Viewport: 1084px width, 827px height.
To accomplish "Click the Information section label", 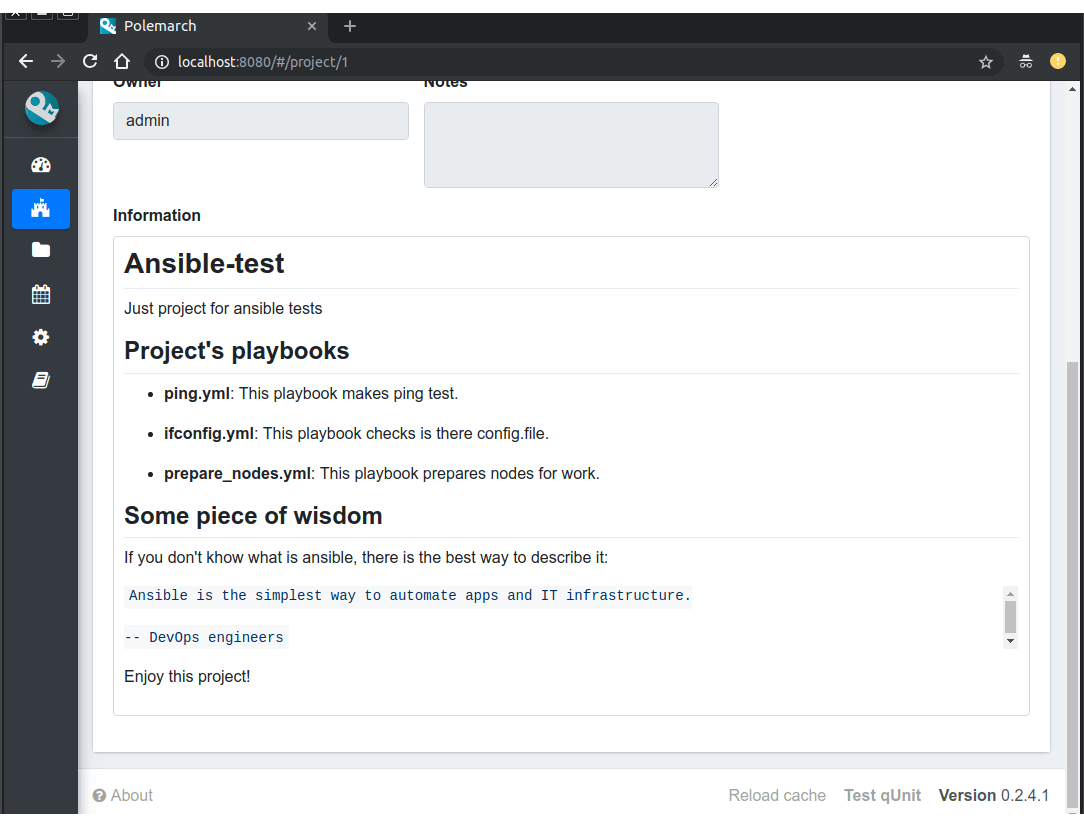I will [x=157, y=216].
